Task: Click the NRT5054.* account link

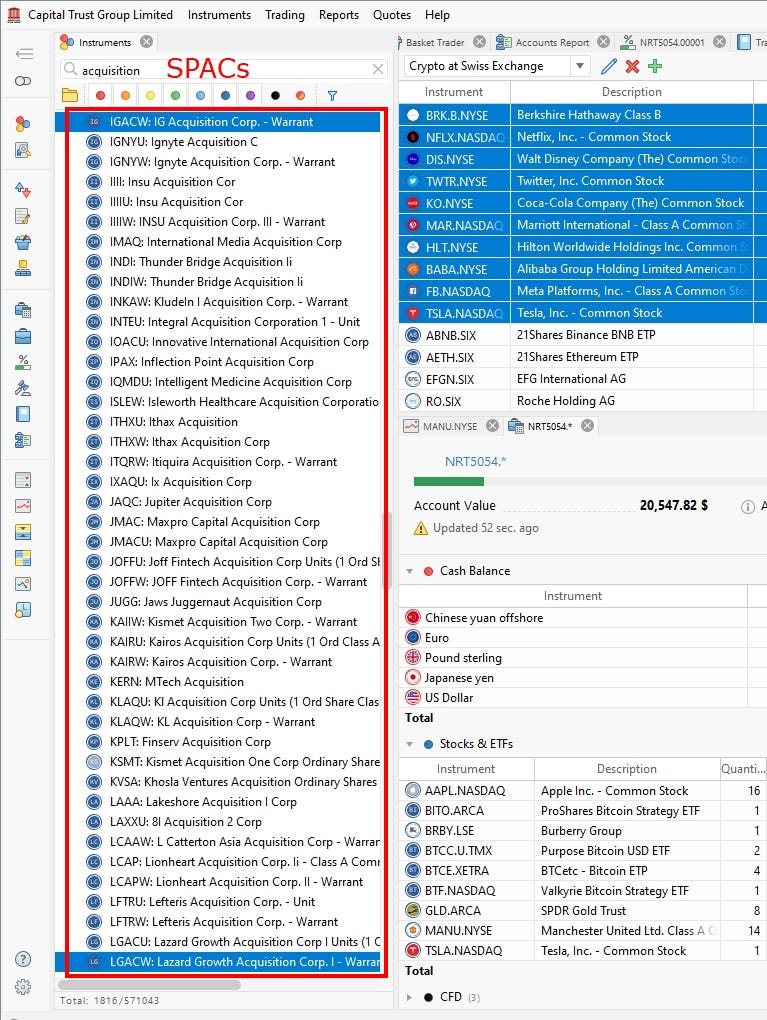Action: click(475, 462)
